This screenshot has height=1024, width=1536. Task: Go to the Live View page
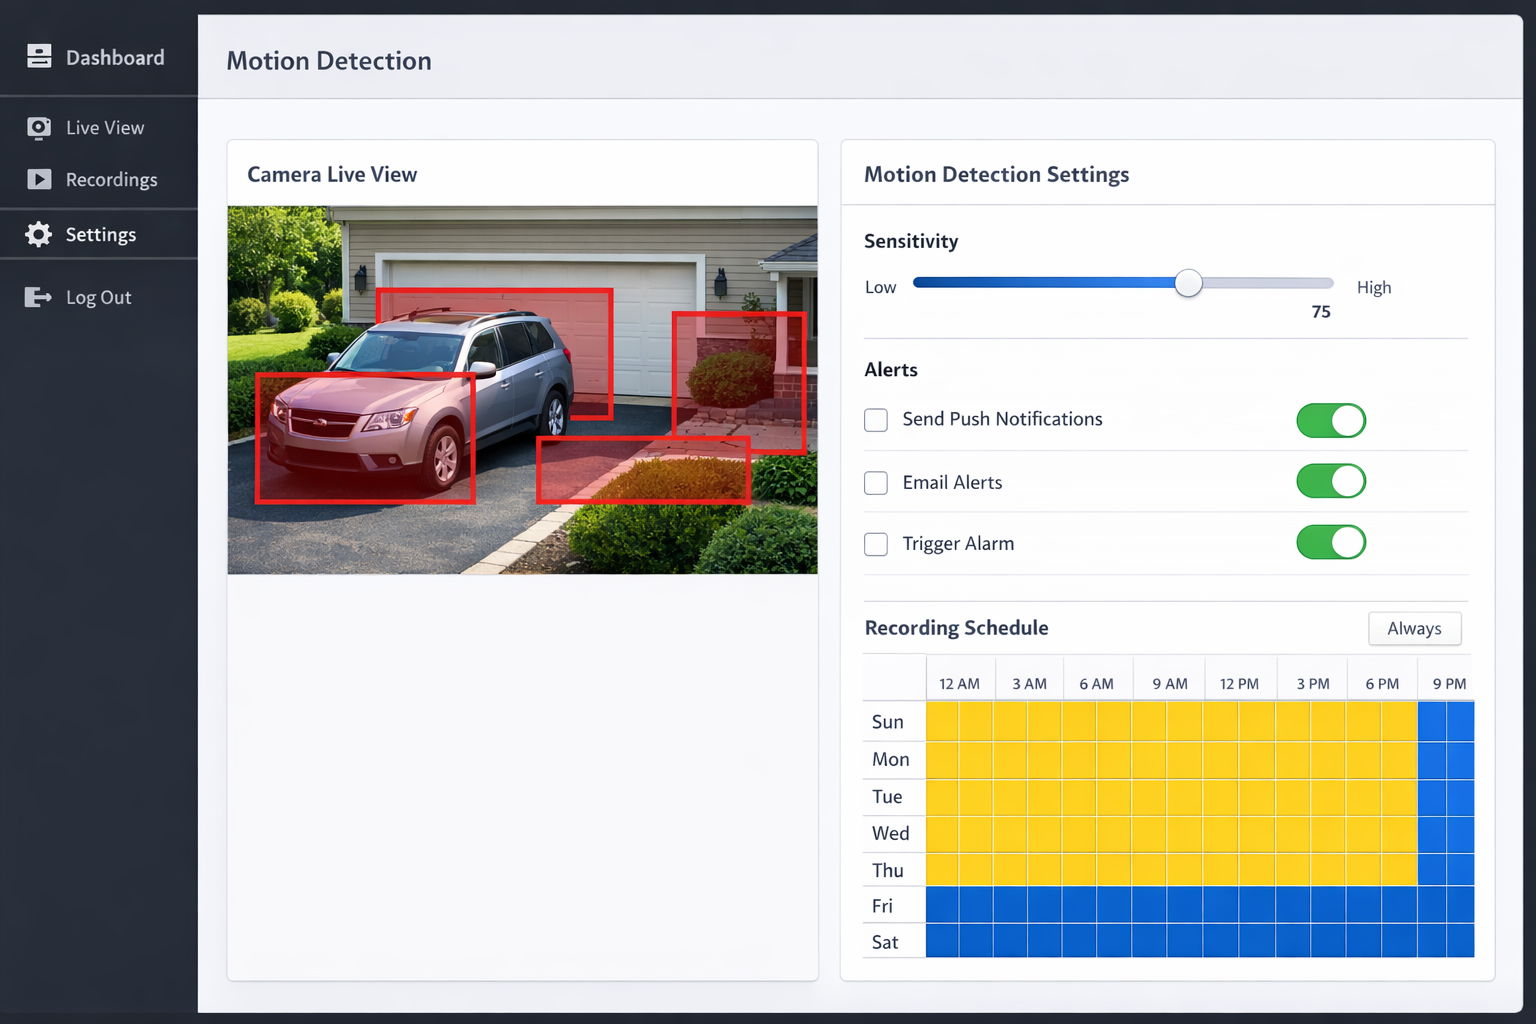coord(104,128)
